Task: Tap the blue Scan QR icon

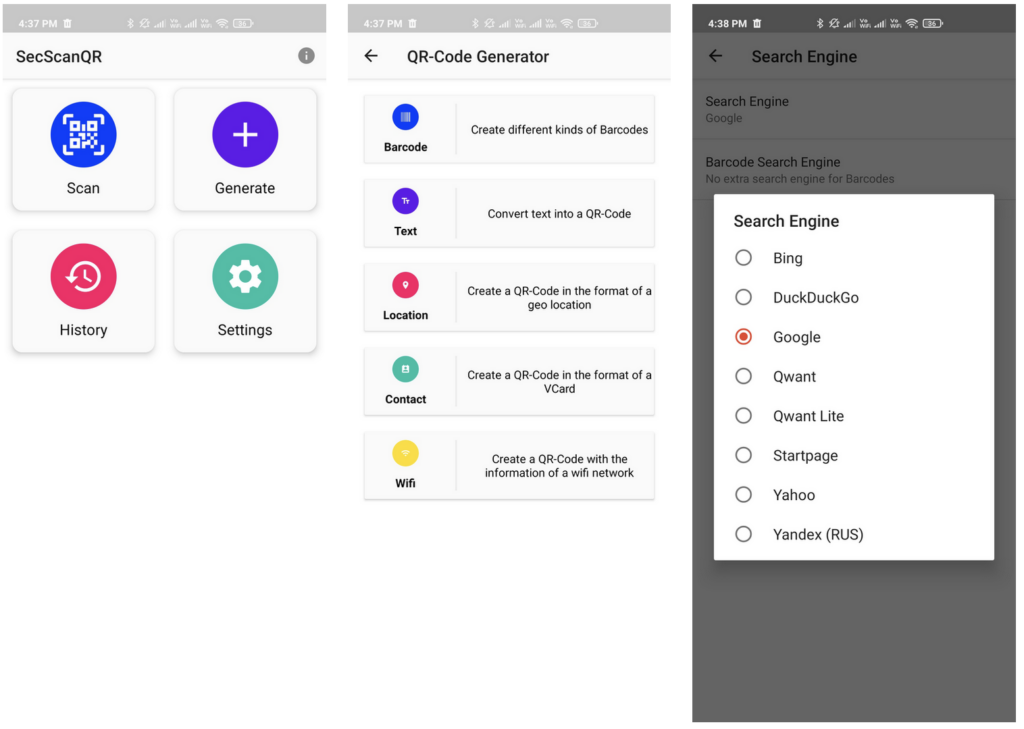Action: click(83, 135)
